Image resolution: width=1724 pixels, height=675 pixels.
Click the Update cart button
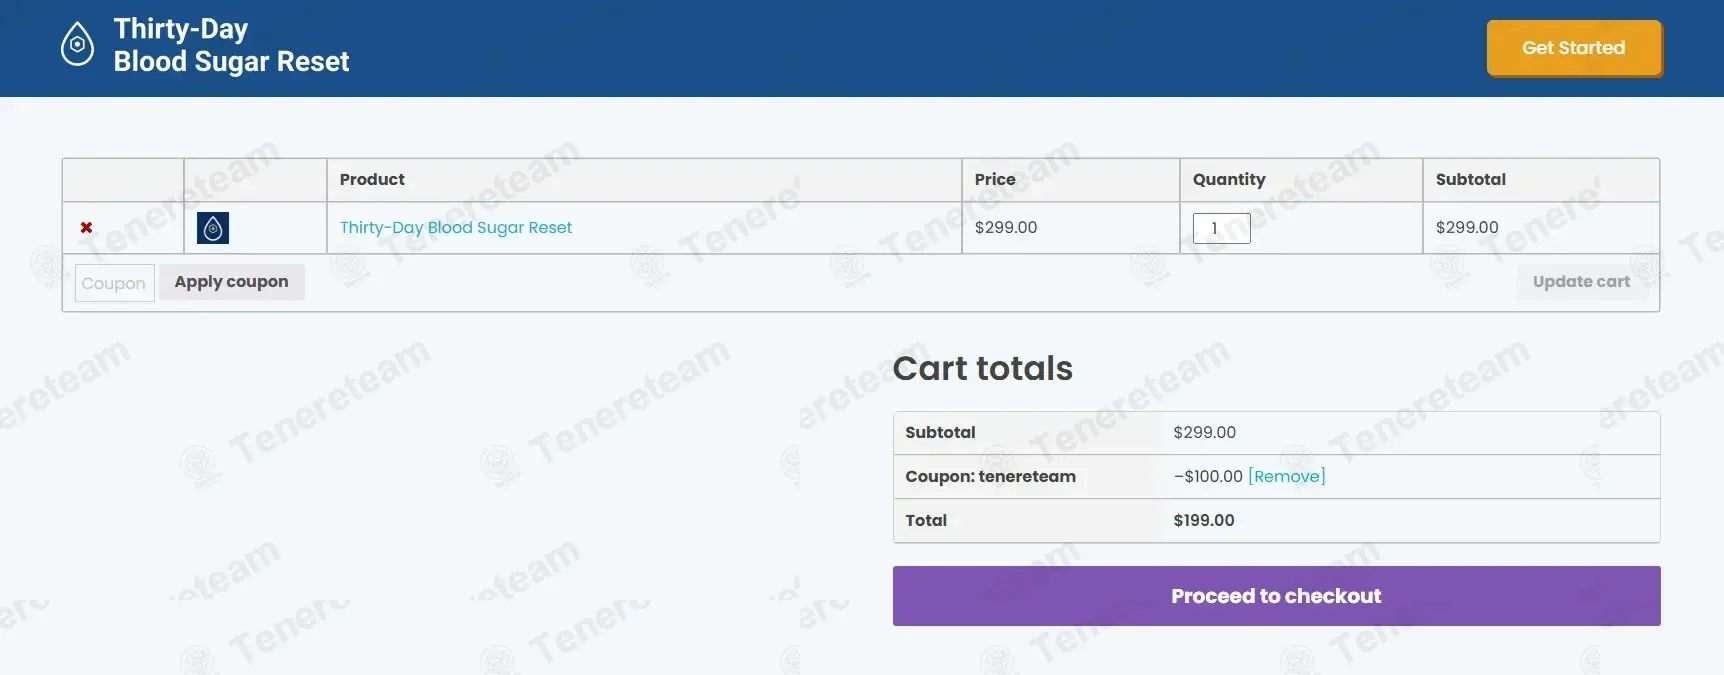(x=1581, y=282)
